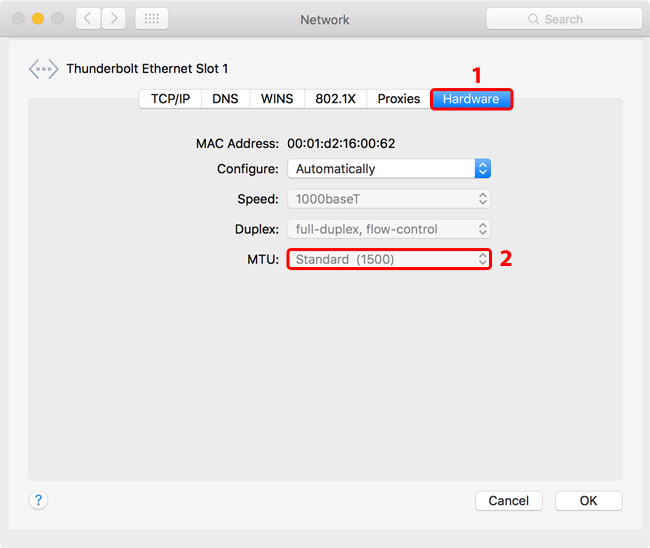
Task: Switch to the TCP/IP tab
Action: click(170, 99)
